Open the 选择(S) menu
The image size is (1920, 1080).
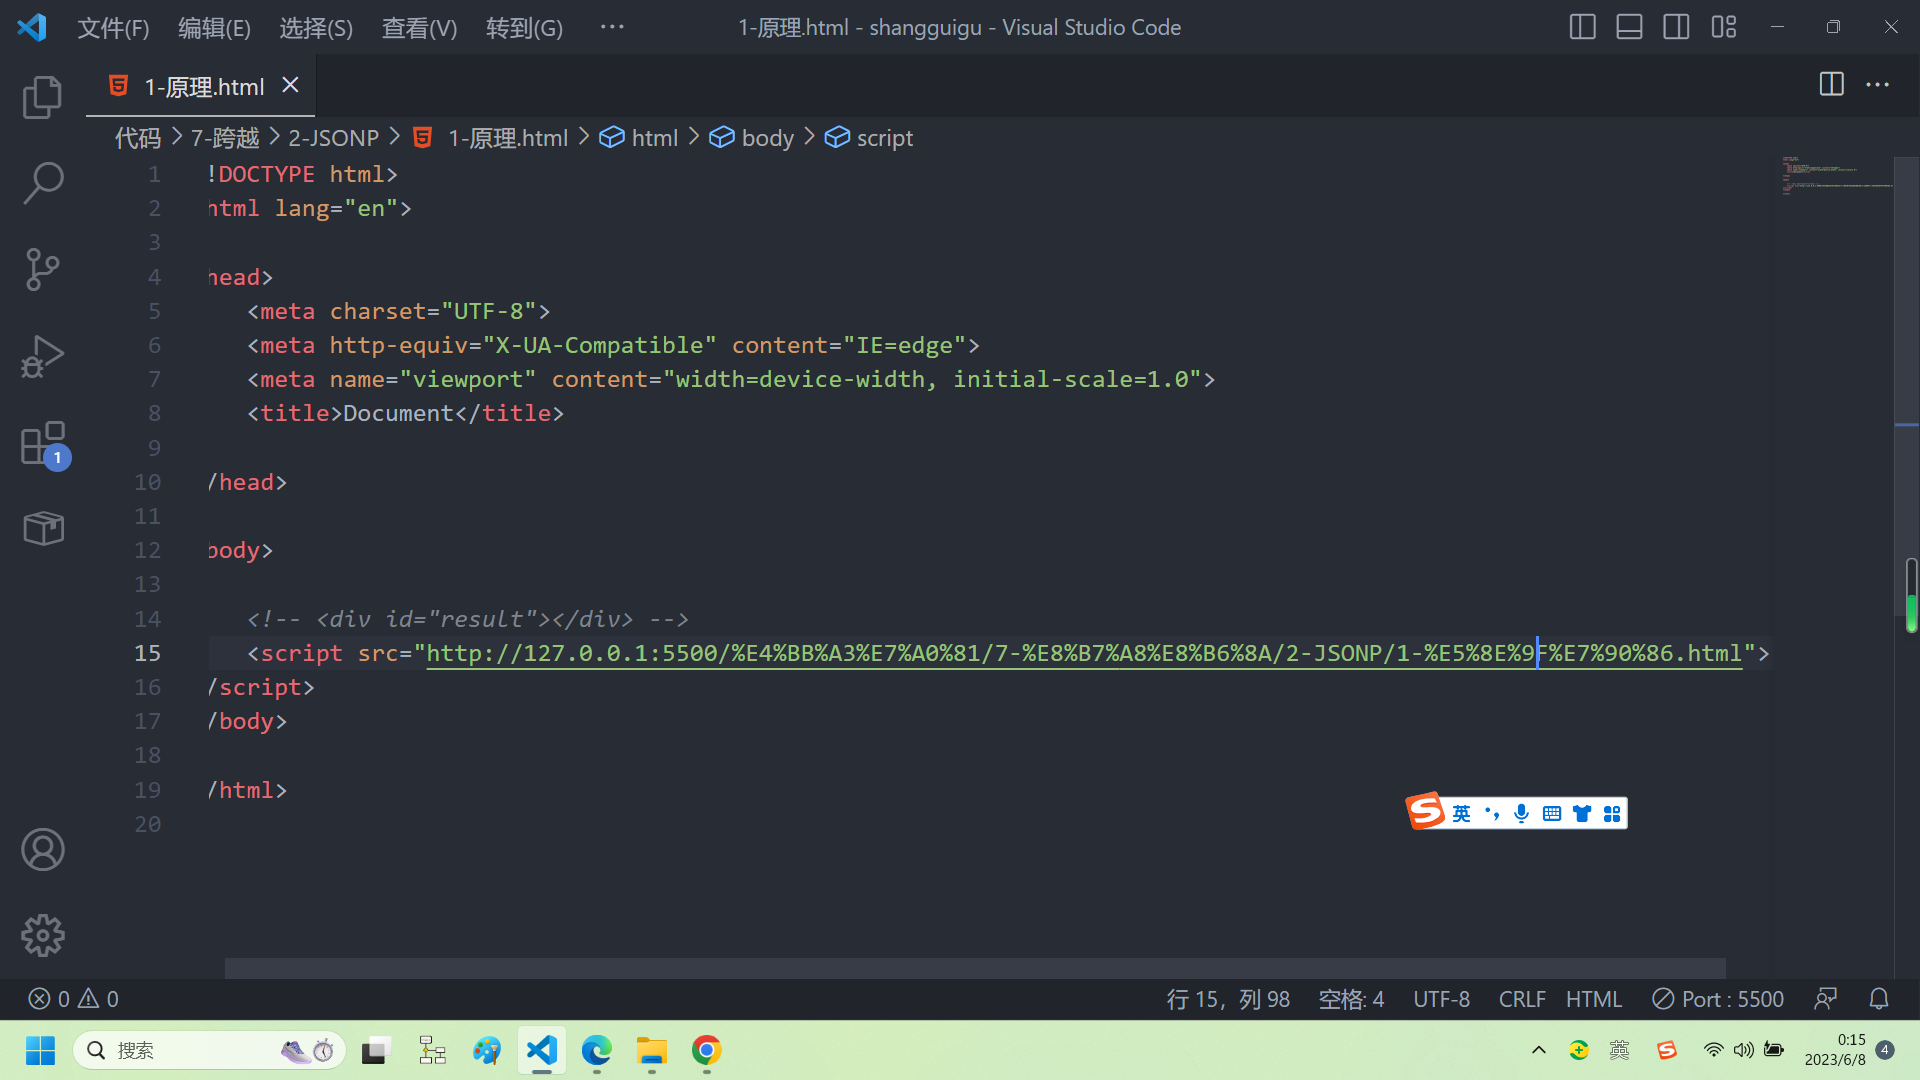[316, 28]
